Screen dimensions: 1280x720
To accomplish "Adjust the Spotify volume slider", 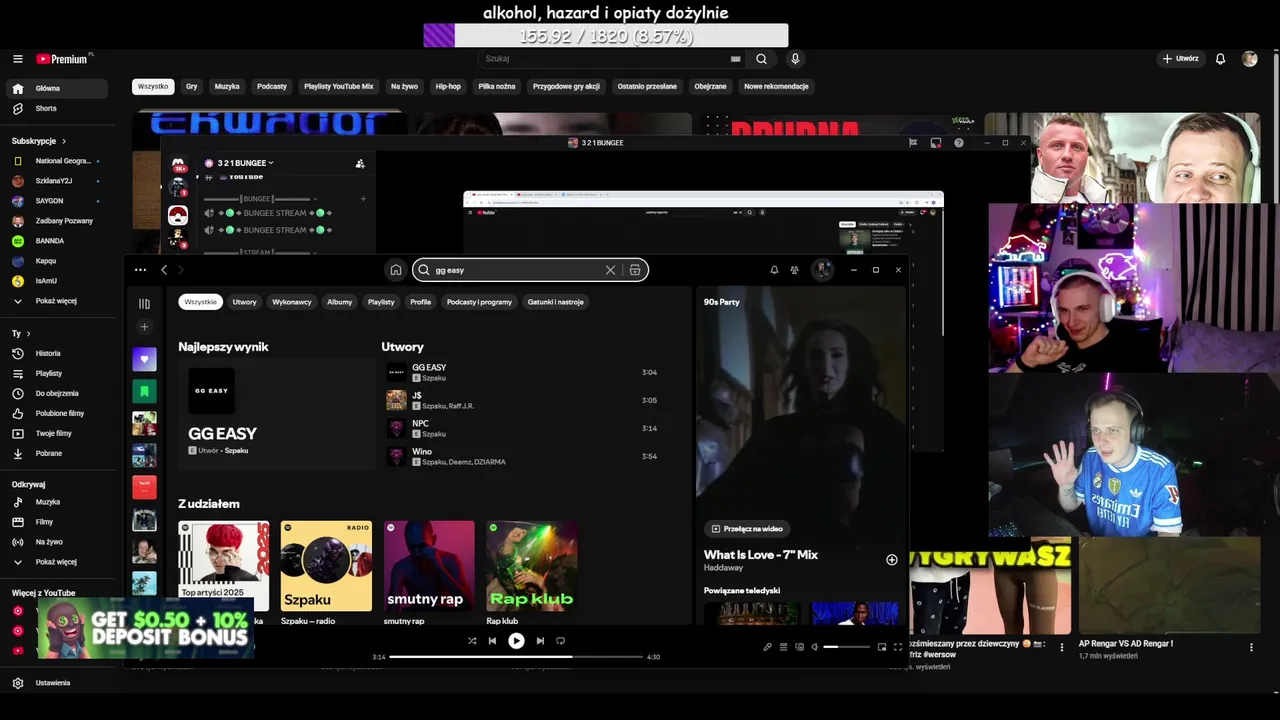I will [x=846, y=647].
